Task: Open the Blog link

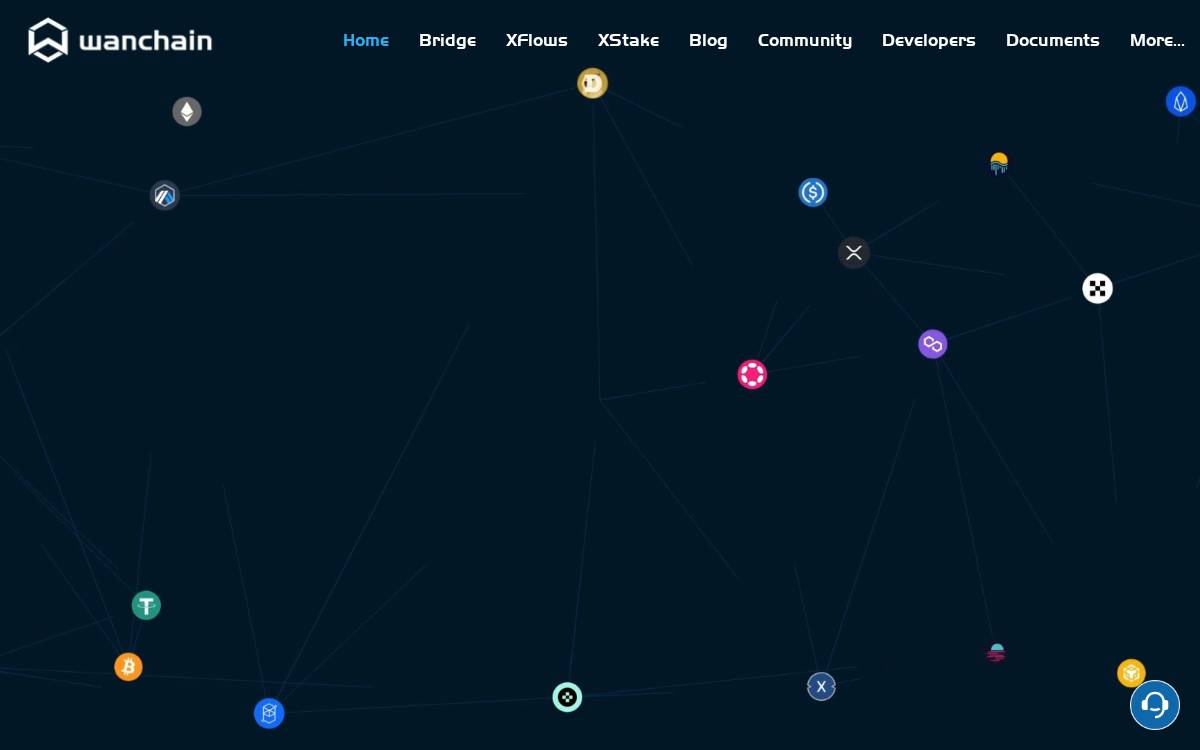Action: point(708,40)
